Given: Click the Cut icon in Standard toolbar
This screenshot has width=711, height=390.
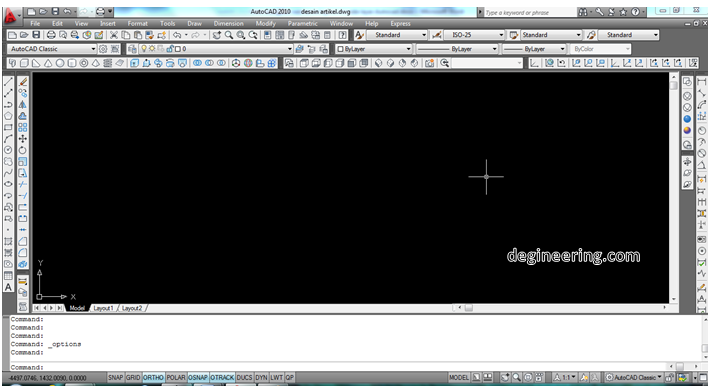Looking at the screenshot, I should click(114, 35).
